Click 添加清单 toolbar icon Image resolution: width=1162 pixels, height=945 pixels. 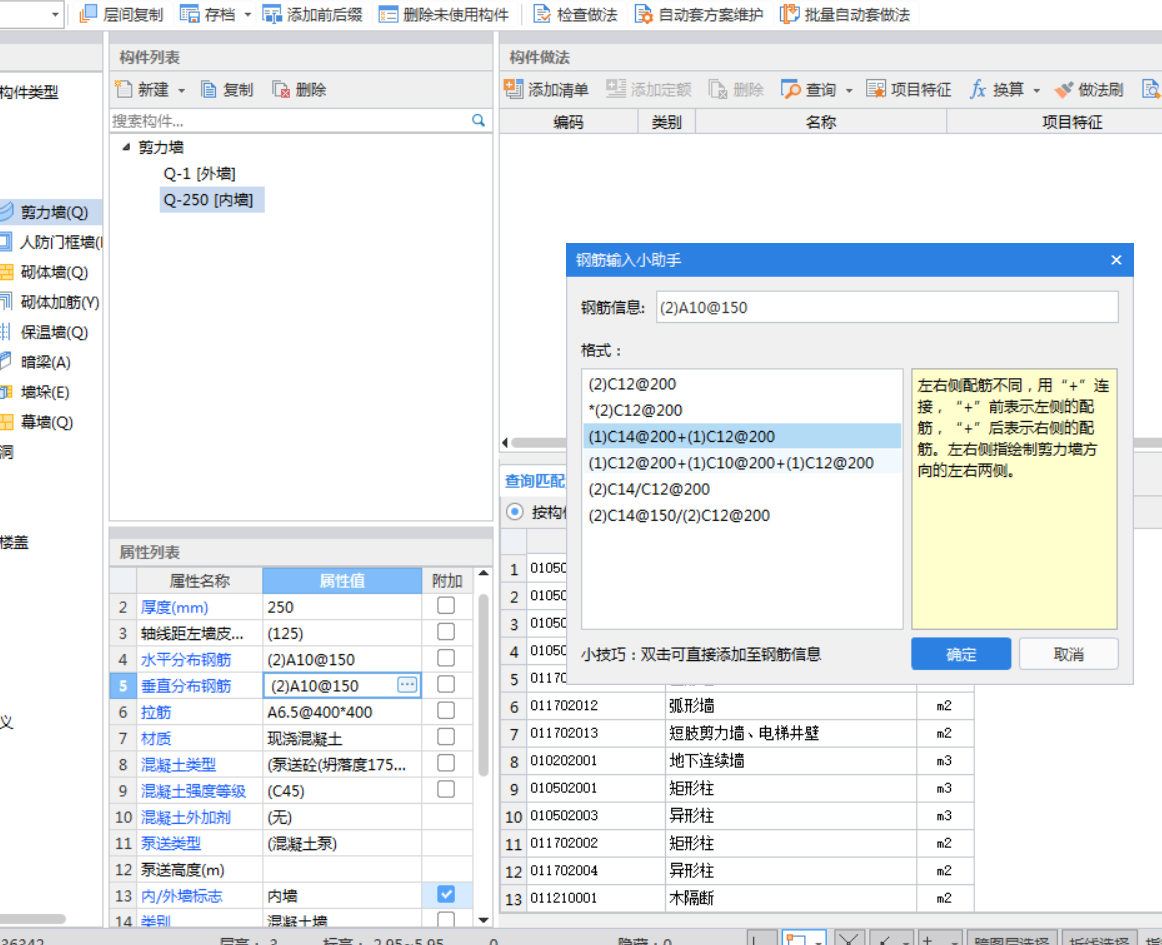click(x=514, y=89)
